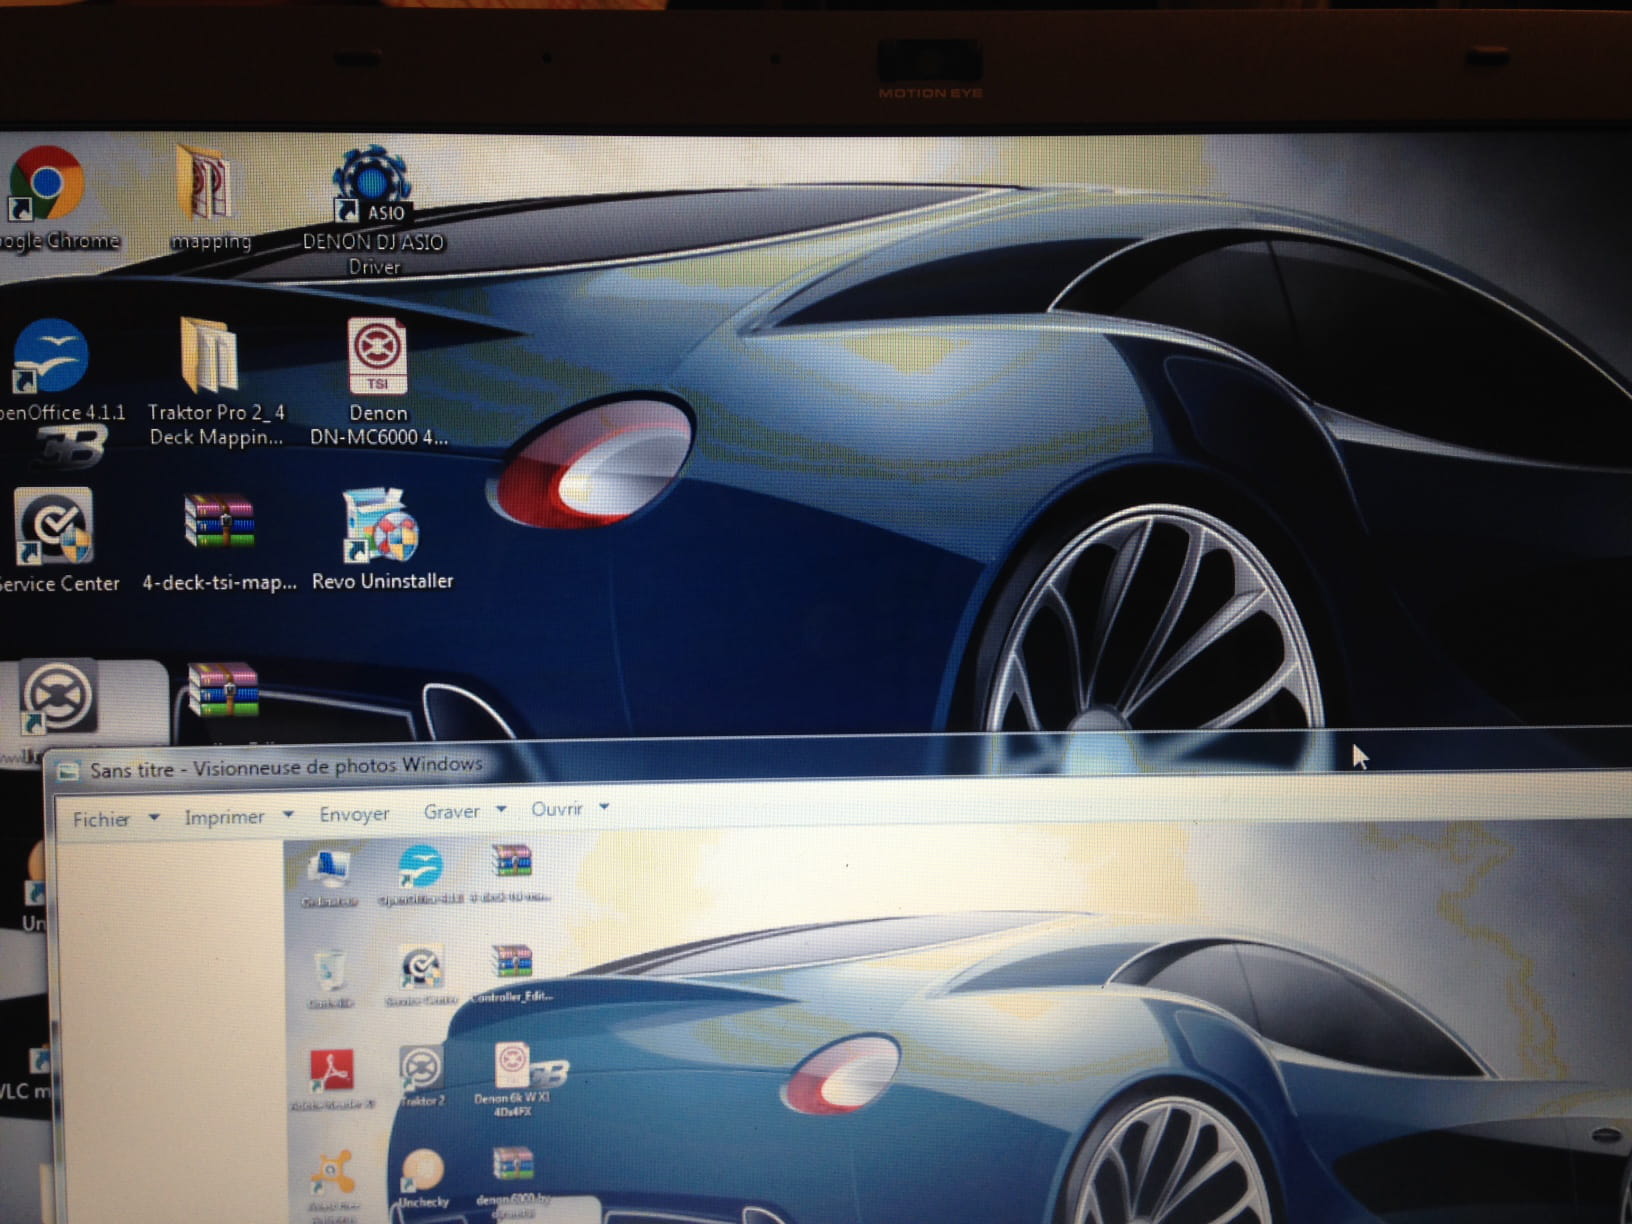Image resolution: width=1632 pixels, height=1224 pixels.
Task: Expand the Imprimer dropdown
Action: [288, 815]
